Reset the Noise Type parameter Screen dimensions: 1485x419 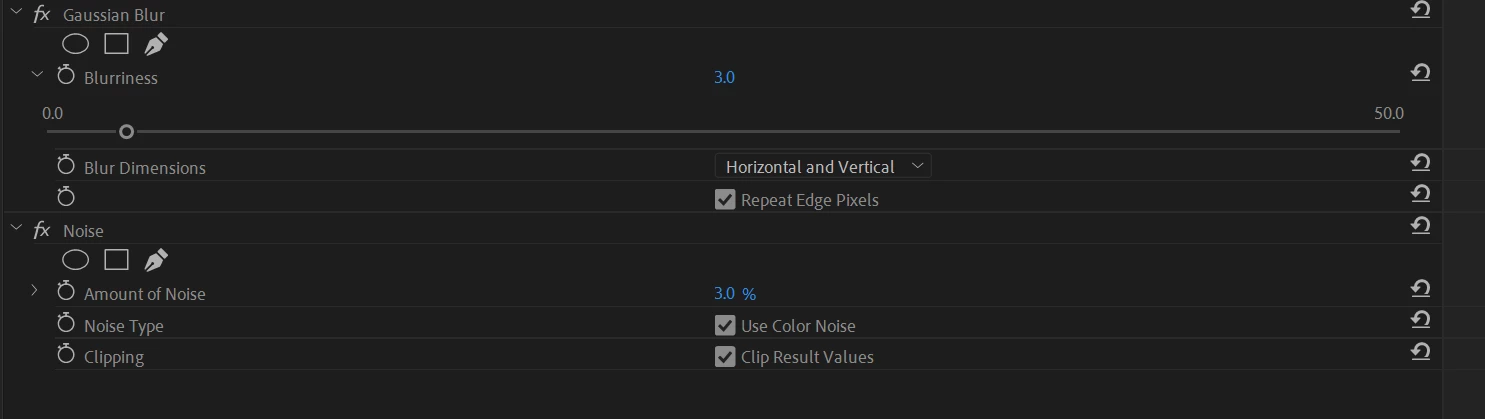(x=1419, y=320)
